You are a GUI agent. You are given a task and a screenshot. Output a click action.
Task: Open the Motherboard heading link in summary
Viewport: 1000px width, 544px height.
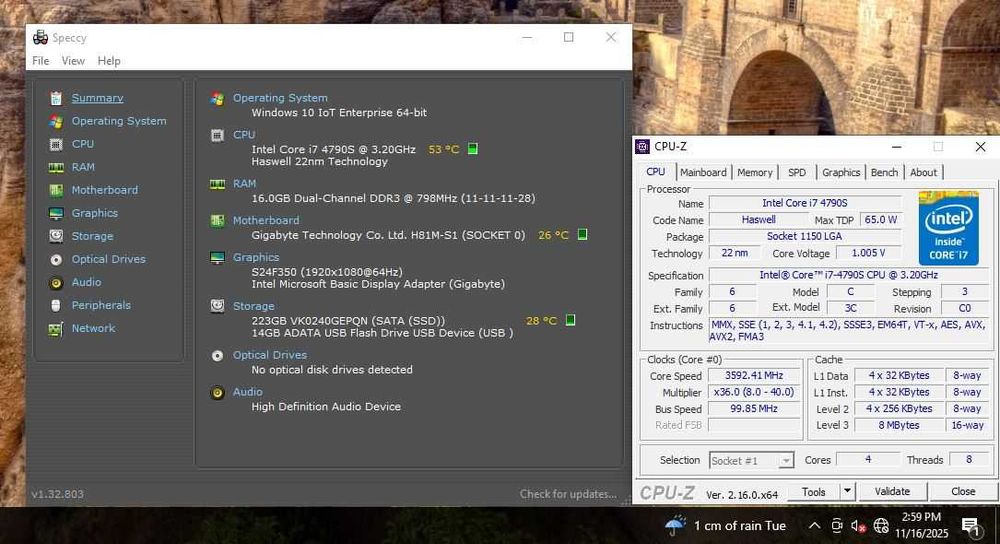coord(265,220)
